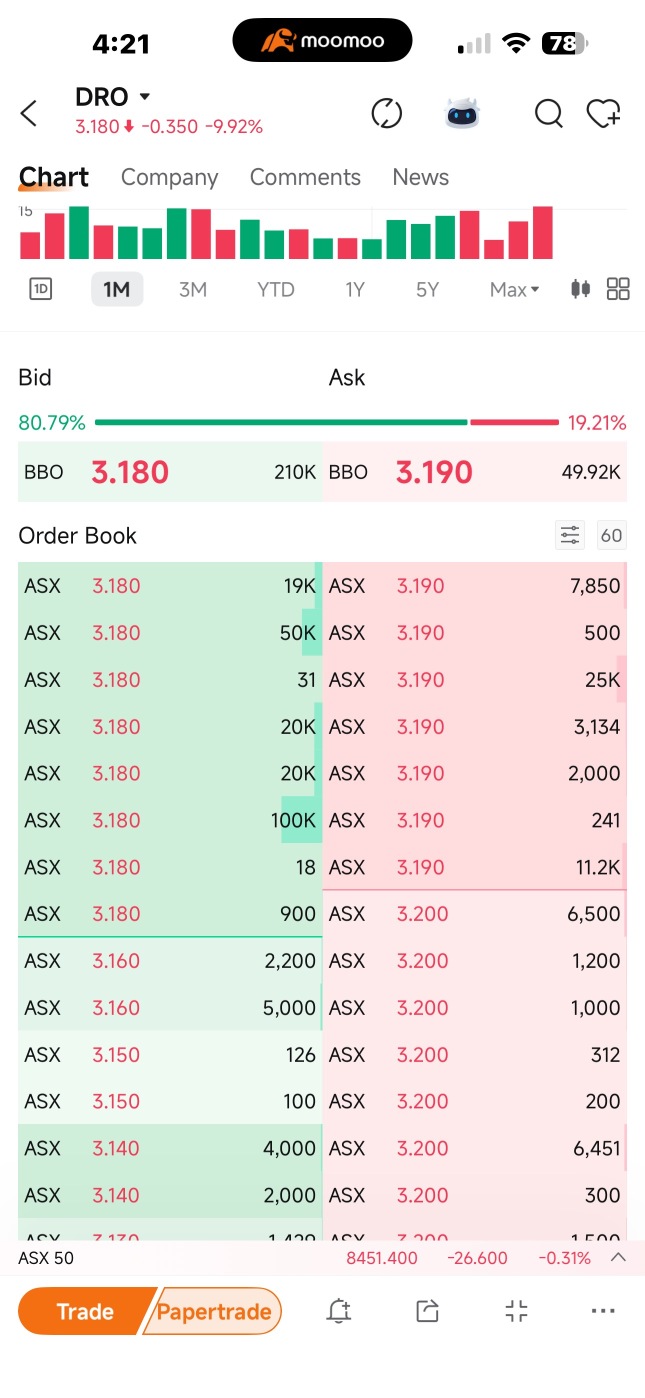
Task: Switch to the Company tab
Action: [x=169, y=177]
